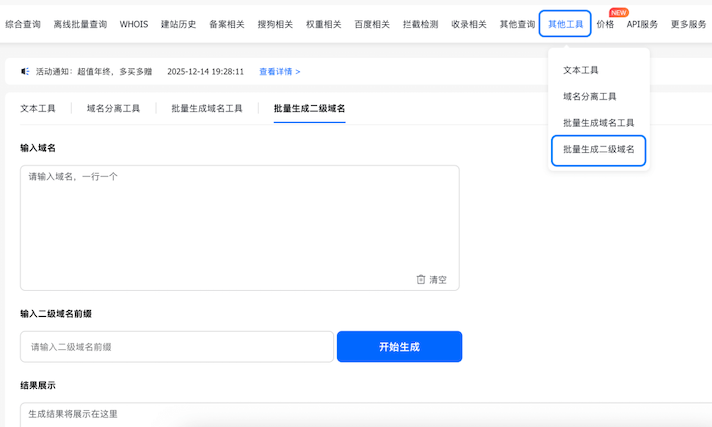The width and height of the screenshot is (712, 427).
Task: Select 文本工具 from the open dropdown menu
Action: tap(580, 70)
